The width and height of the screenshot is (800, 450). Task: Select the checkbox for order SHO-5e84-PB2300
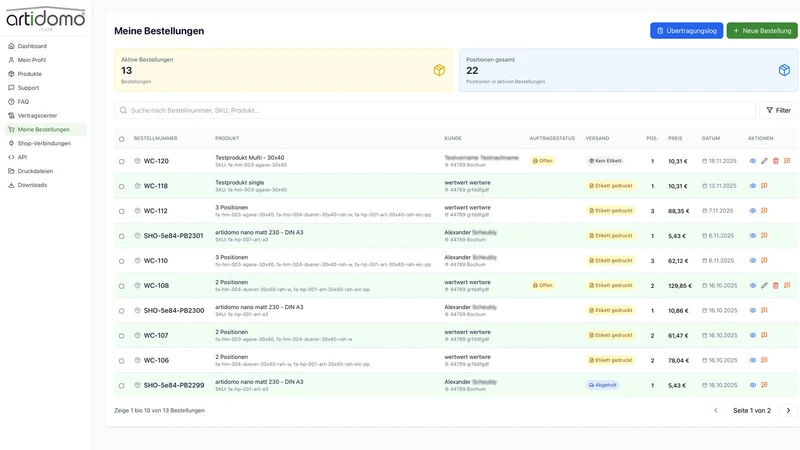tap(121, 311)
